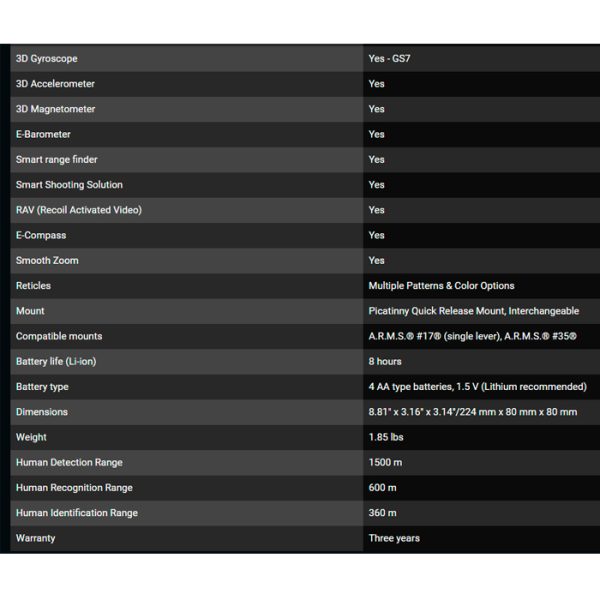Click the '8 hours' value
The width and height of the screenshot is (600, 600).
coord(385,362)
